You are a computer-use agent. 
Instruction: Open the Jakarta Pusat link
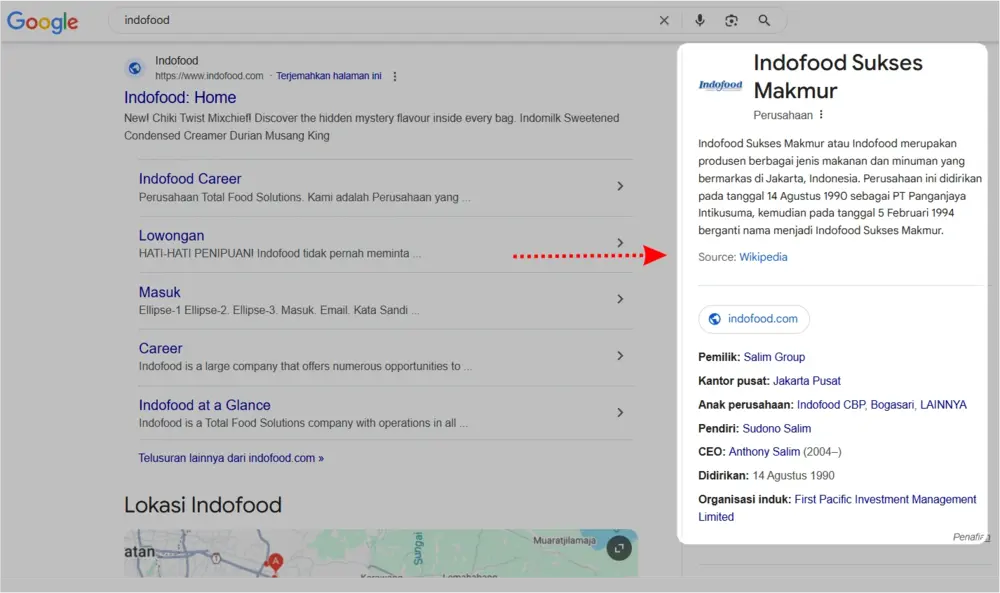pos(807,381)
